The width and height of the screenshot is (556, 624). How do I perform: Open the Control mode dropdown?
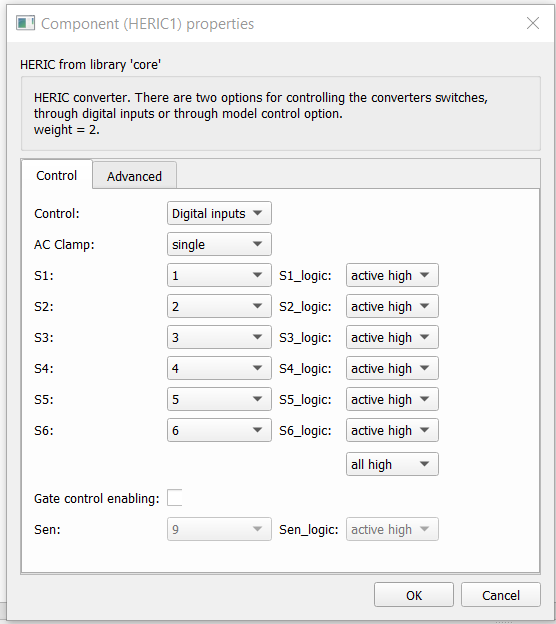(219, 213)
